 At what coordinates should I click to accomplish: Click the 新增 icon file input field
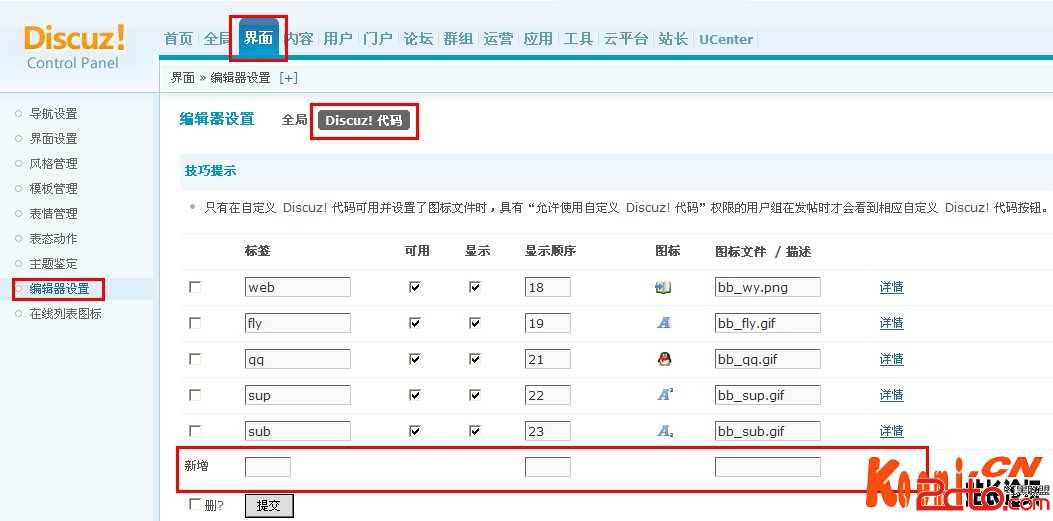pos(768,467)
